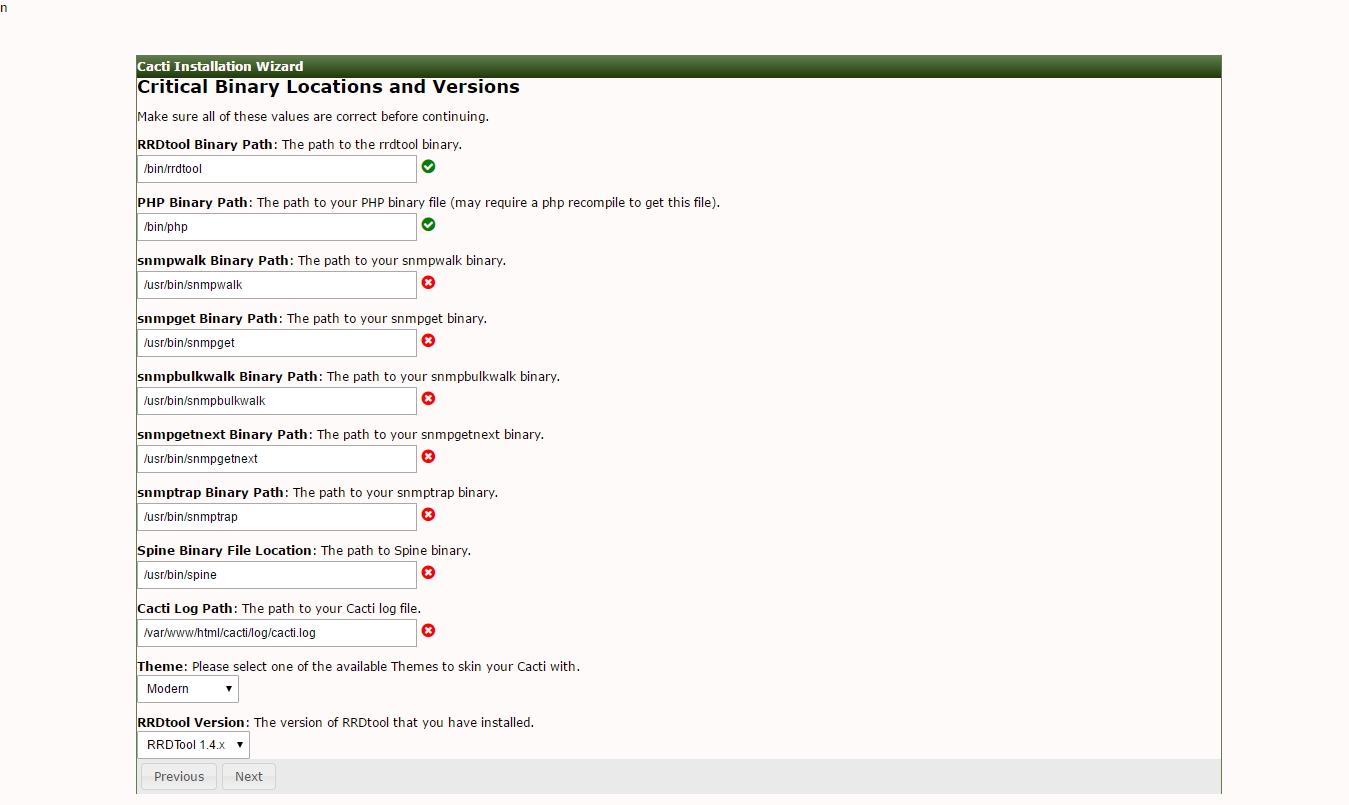Edit the Cacti Log Path field

(x=277, y=633)
